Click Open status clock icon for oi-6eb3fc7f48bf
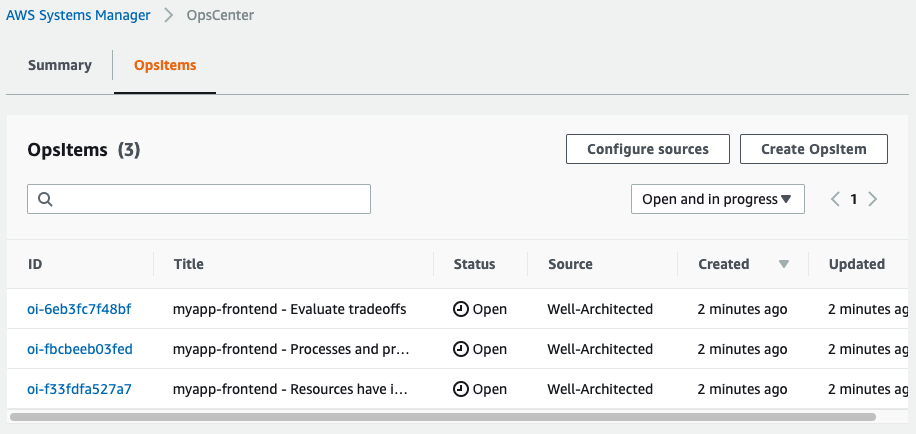Screen dimensions: 916x434 point(461,309)
